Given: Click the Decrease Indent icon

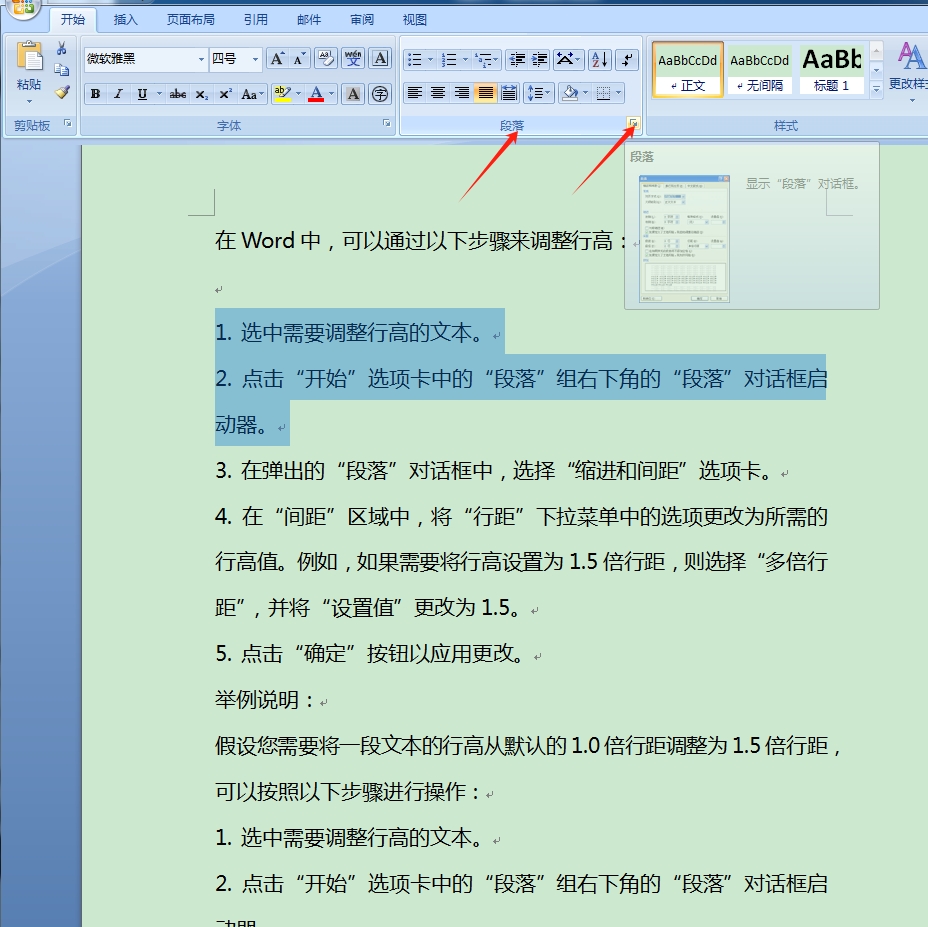Looking at the screenshot, I should pos(517,59).
